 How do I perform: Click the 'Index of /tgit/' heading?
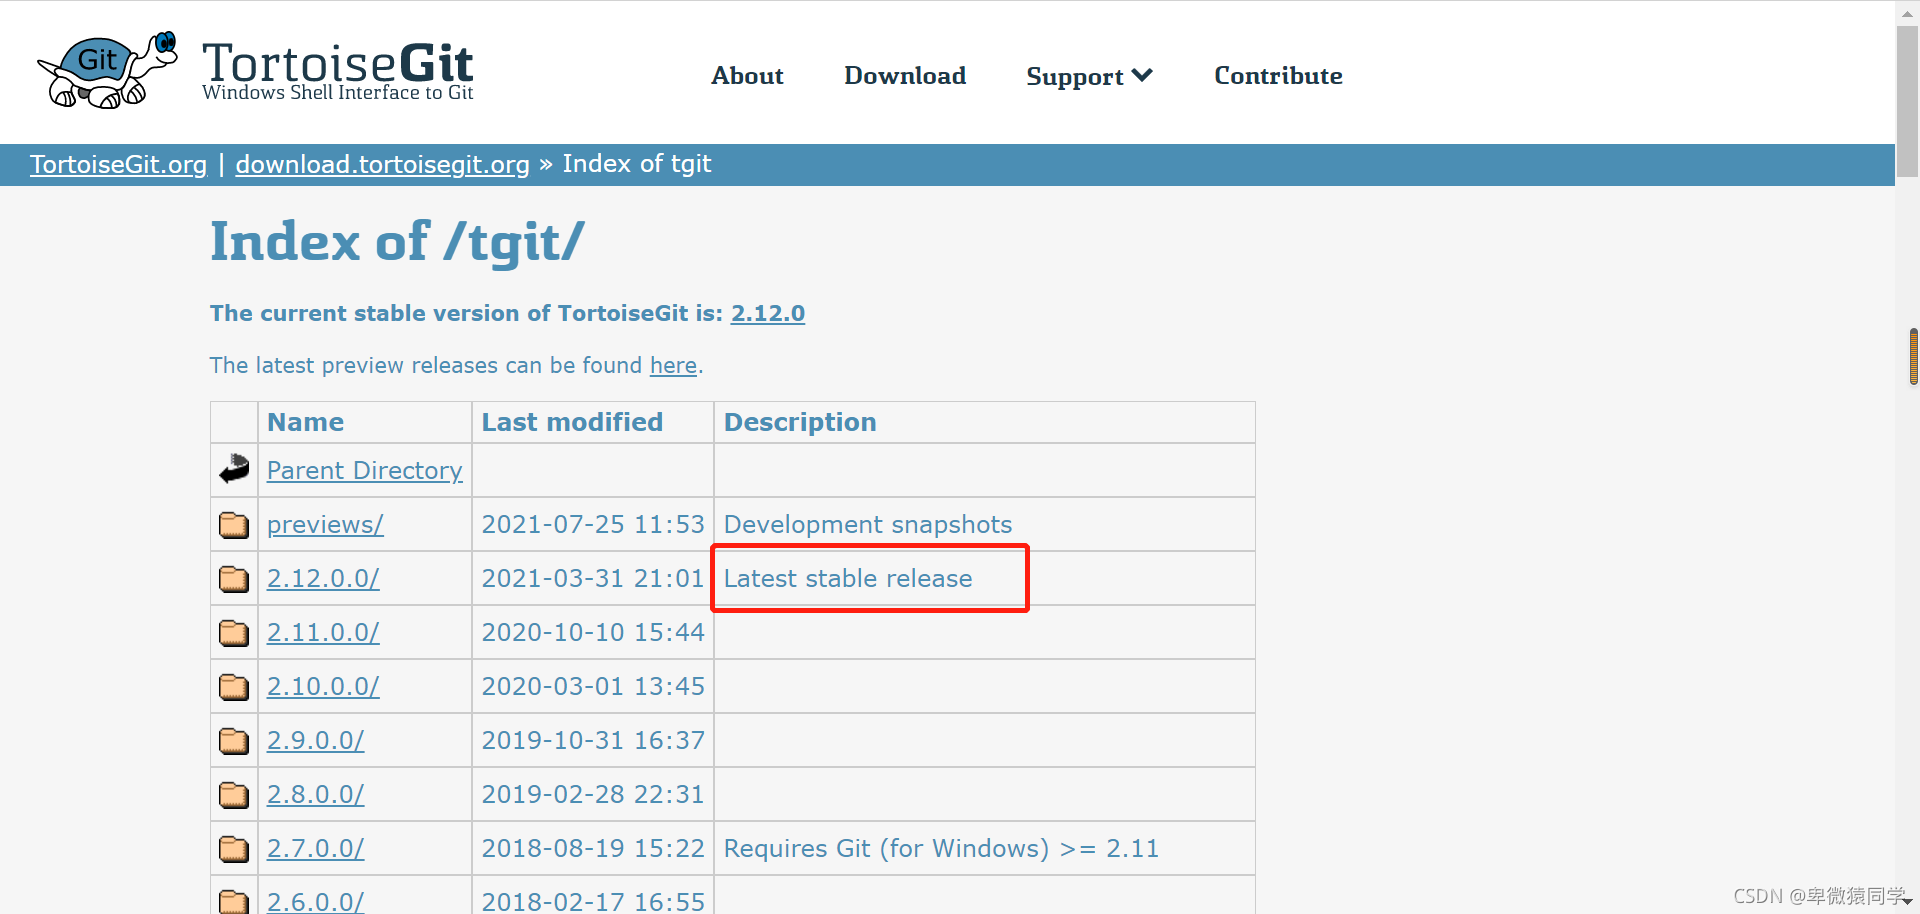(397, 242)
